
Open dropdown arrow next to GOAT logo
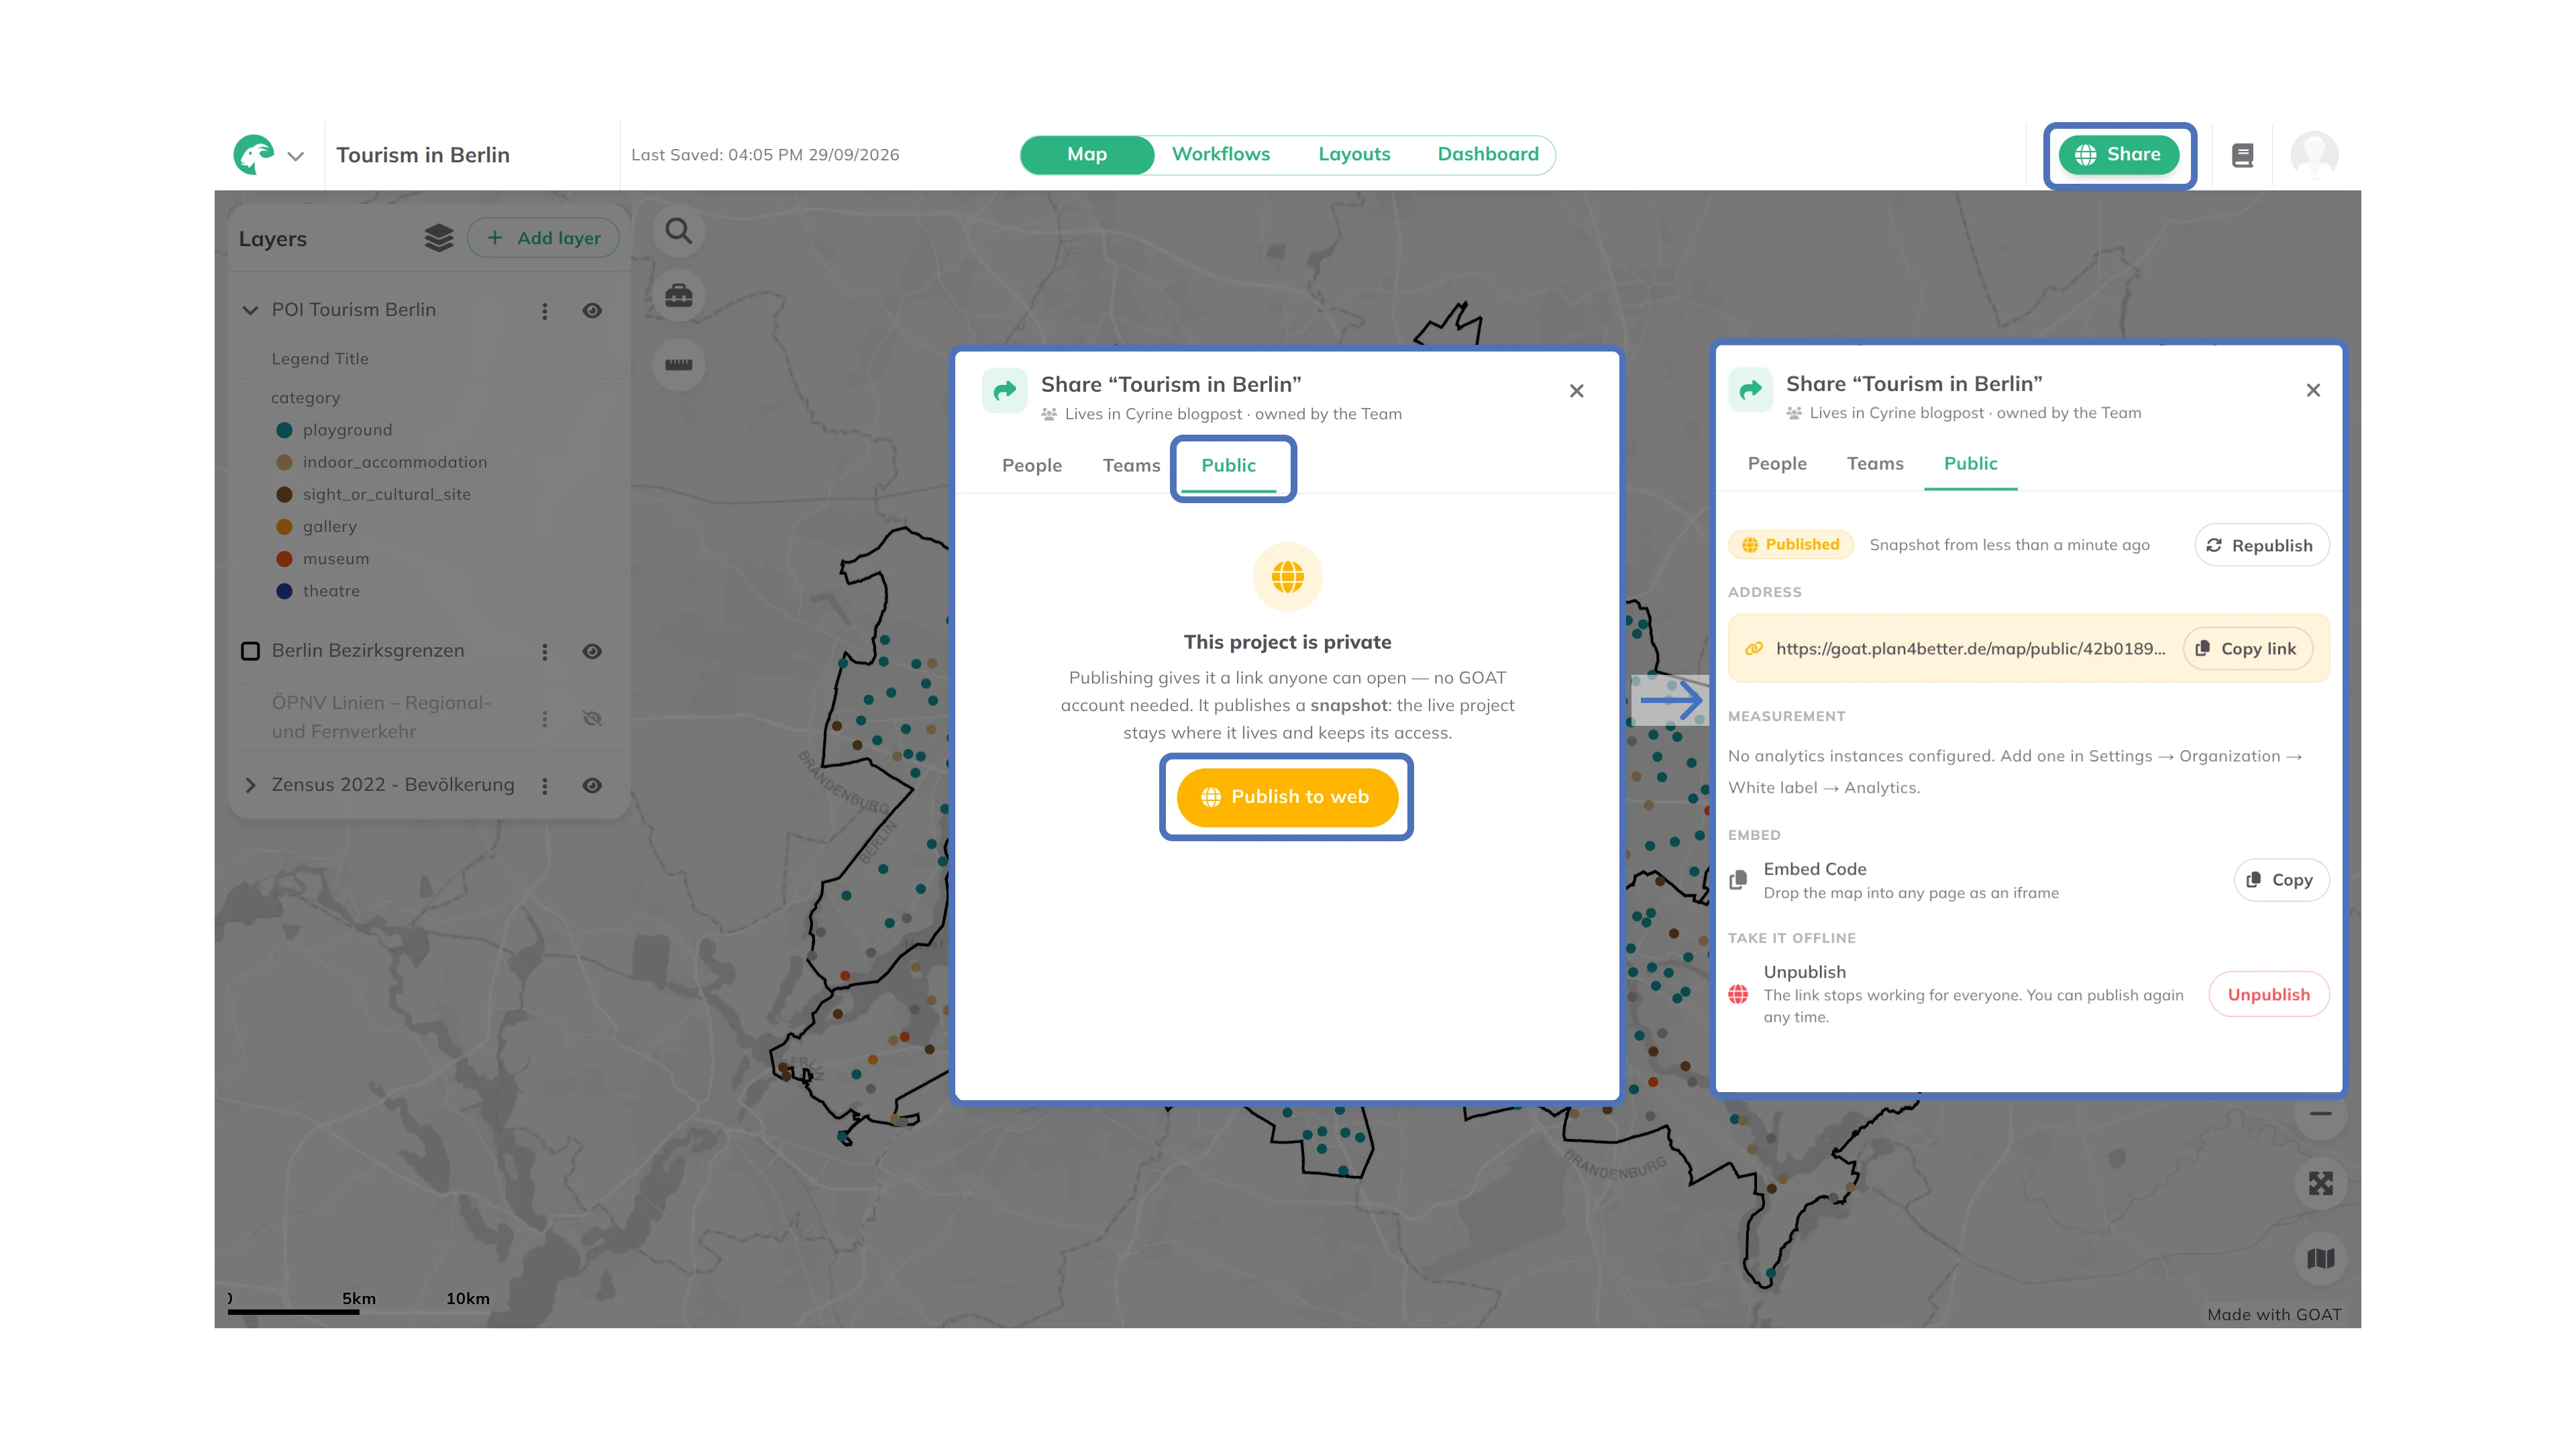295,156
